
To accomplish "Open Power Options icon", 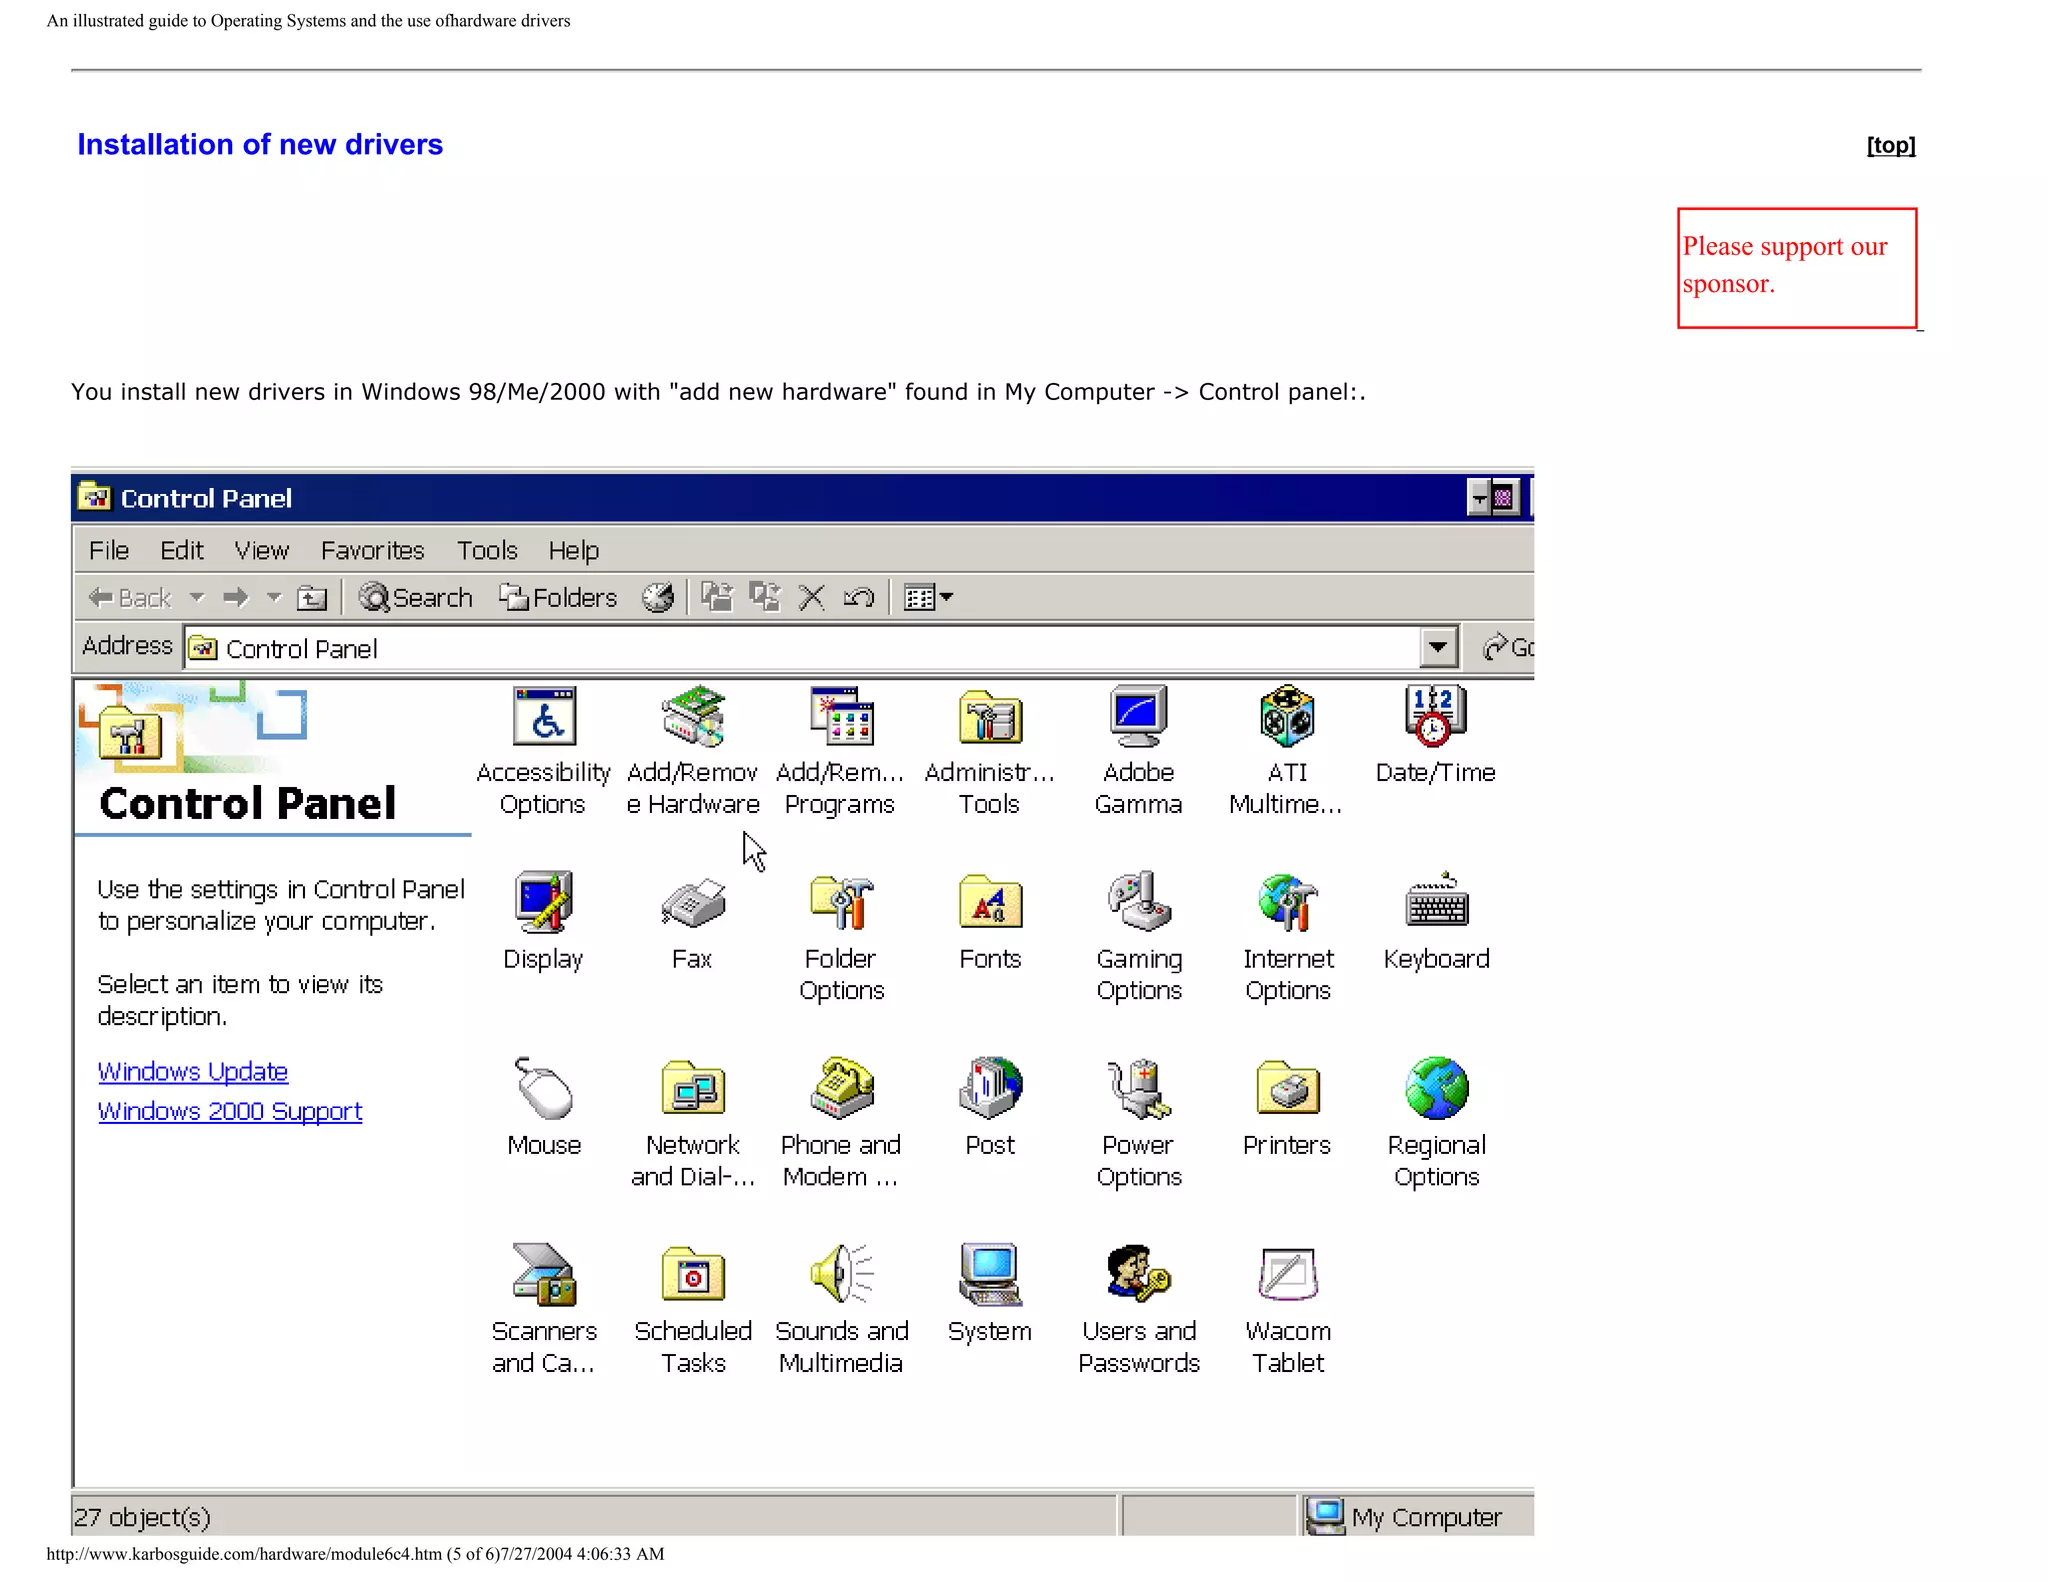I will [1138, 1088].
